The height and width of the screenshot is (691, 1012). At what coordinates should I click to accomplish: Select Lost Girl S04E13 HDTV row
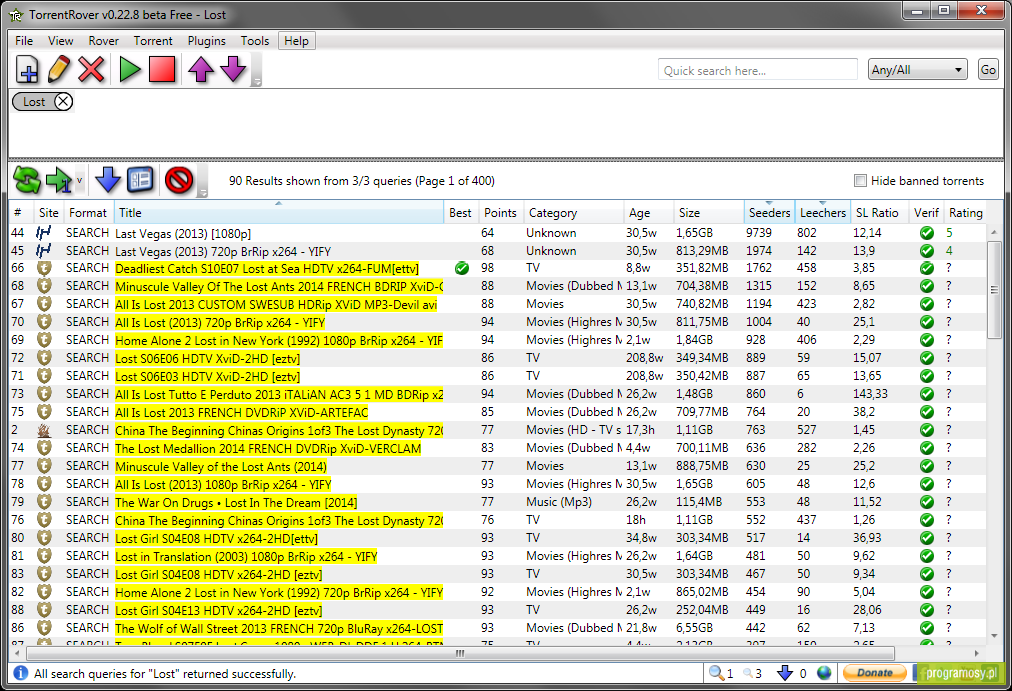click(498, 610)
